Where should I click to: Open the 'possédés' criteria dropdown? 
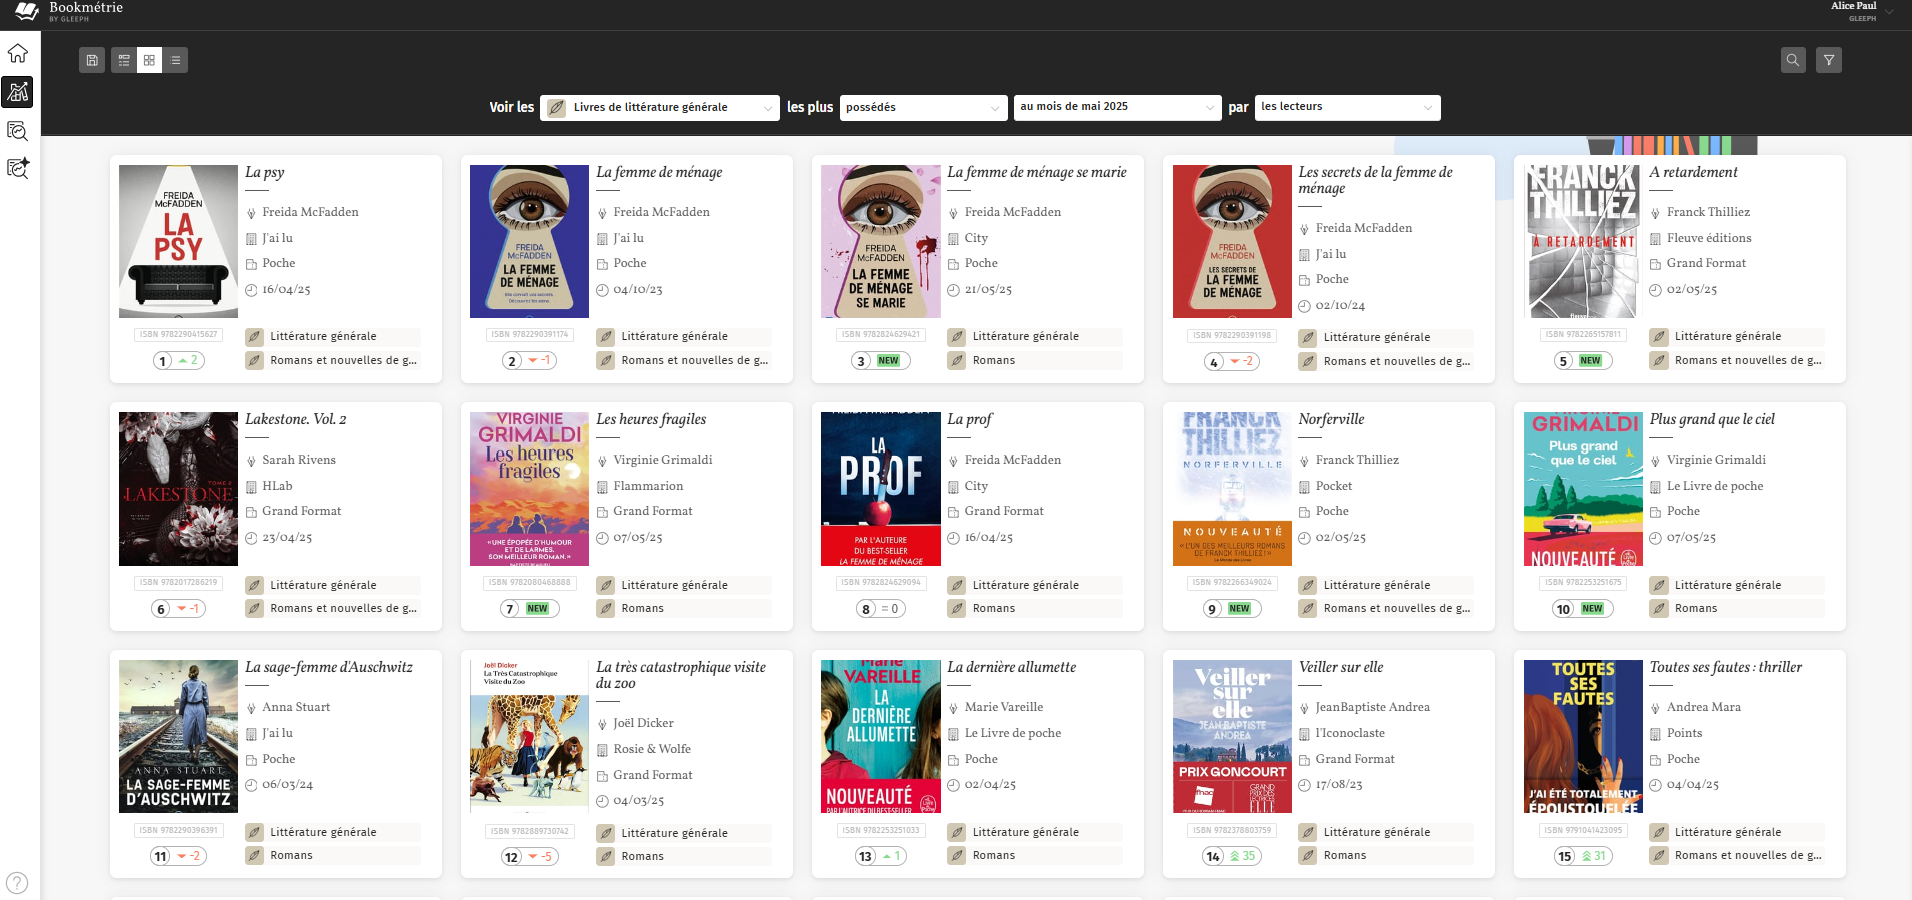(x=923, y=107)
